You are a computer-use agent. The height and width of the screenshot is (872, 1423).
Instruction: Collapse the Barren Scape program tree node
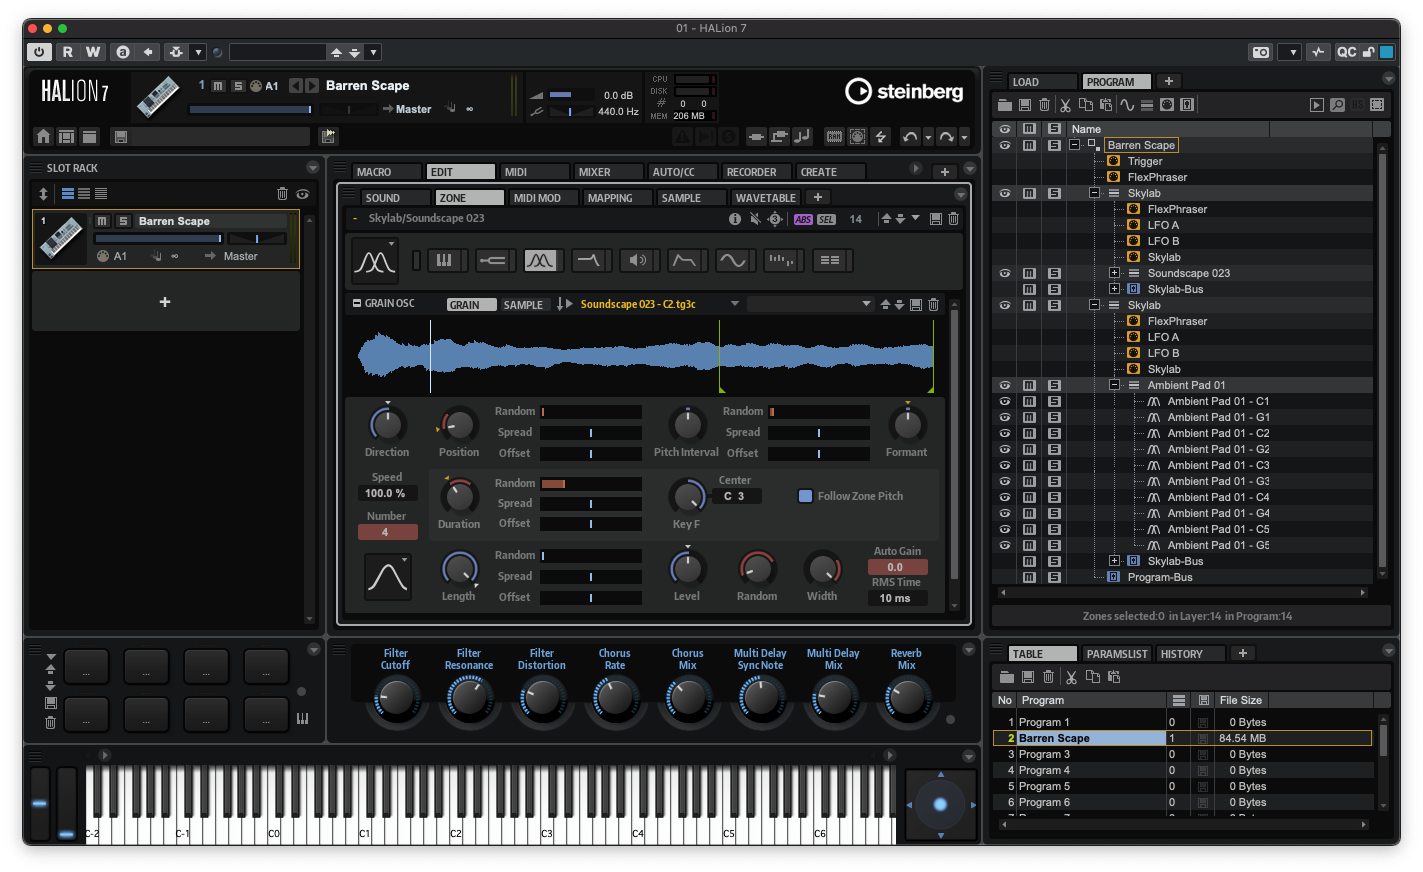(x=1074, y=145)
